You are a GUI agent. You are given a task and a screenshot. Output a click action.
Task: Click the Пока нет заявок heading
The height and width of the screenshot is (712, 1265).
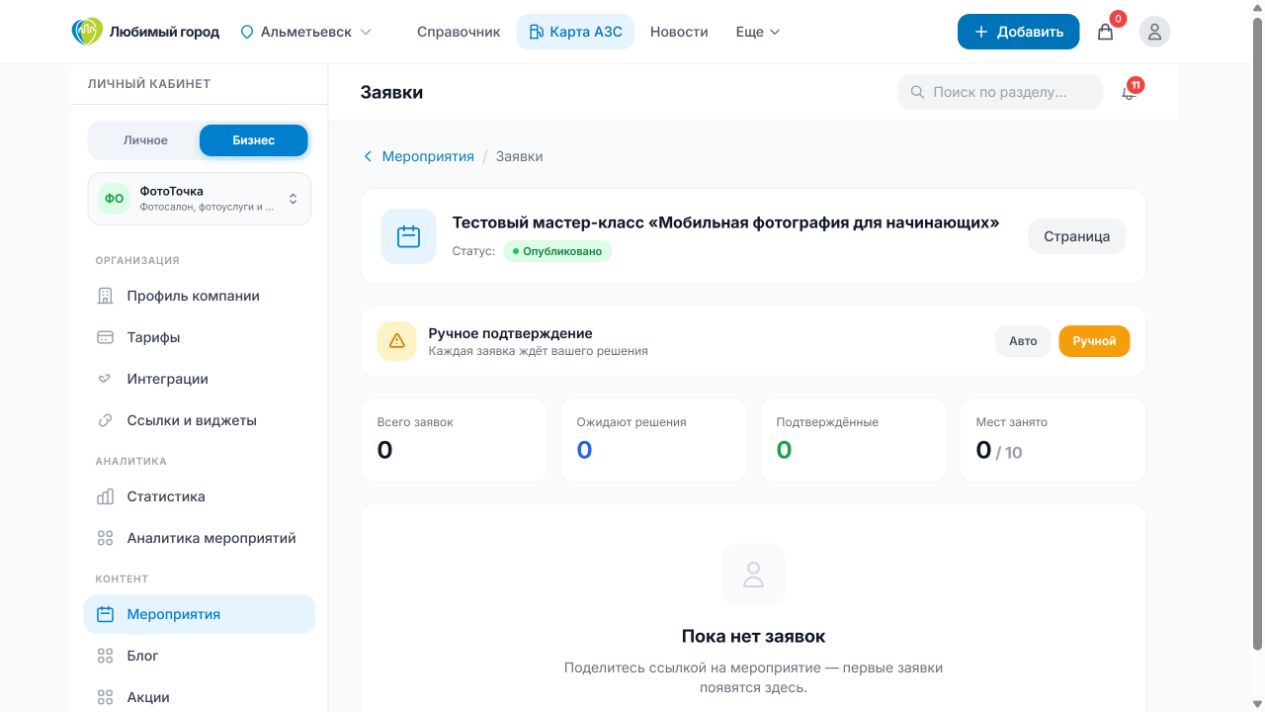pos(753,636)
